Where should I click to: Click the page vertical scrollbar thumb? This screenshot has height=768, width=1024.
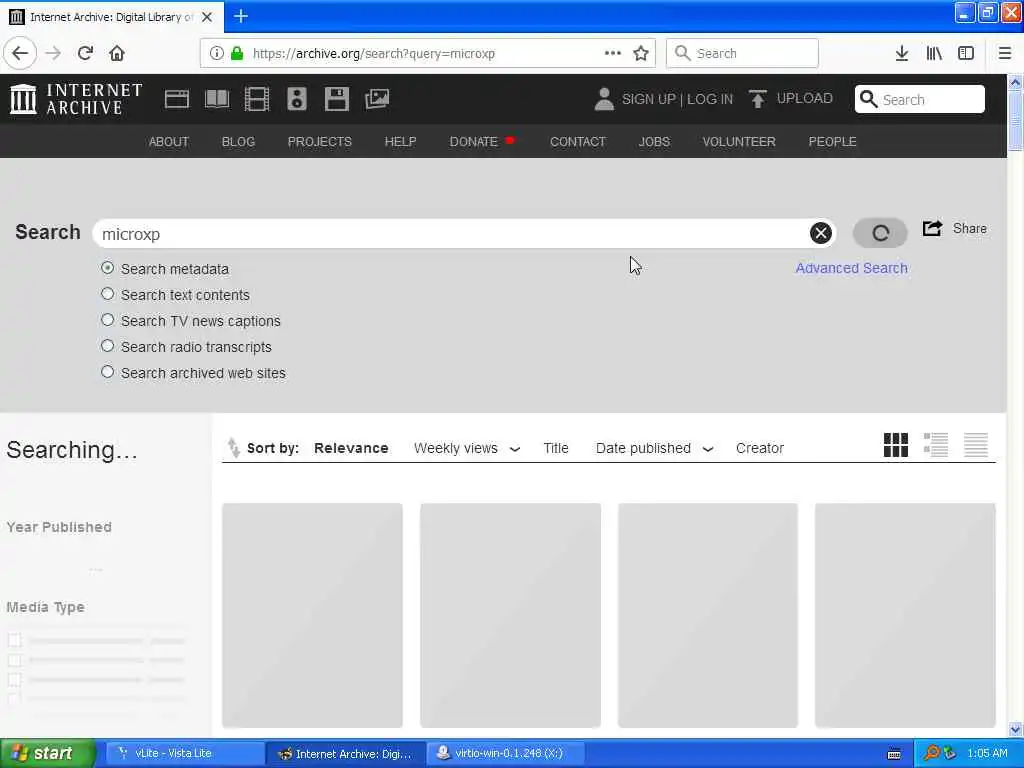point(1015,121)
